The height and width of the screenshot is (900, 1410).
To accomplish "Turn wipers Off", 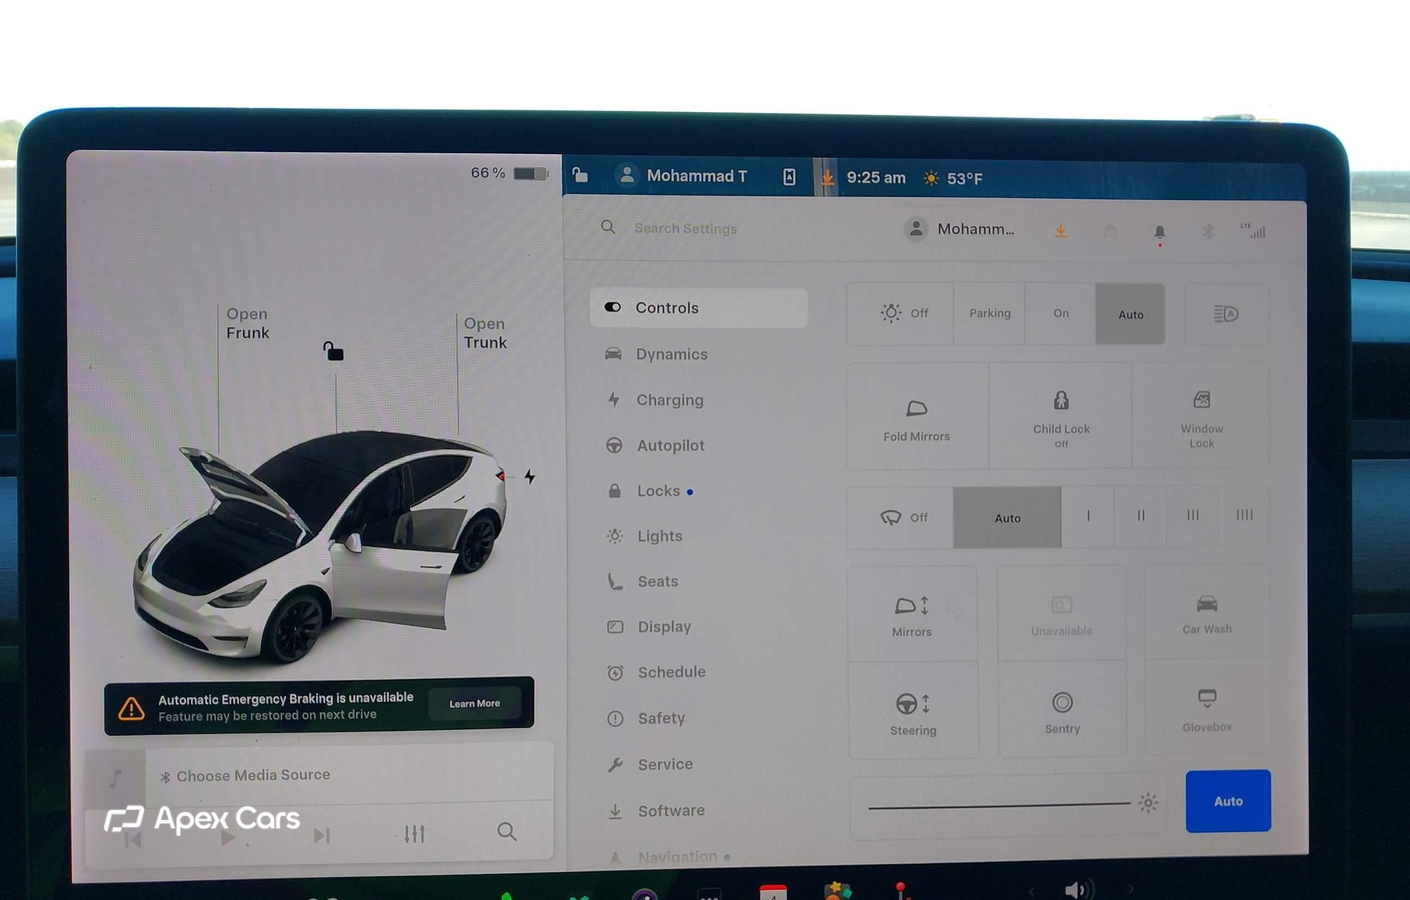I will 901,517.
